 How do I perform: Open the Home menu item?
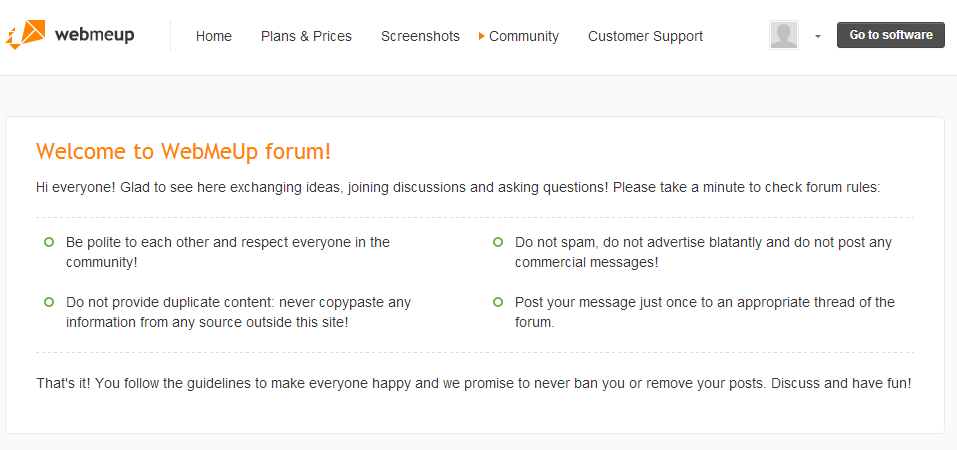point(214,37)
